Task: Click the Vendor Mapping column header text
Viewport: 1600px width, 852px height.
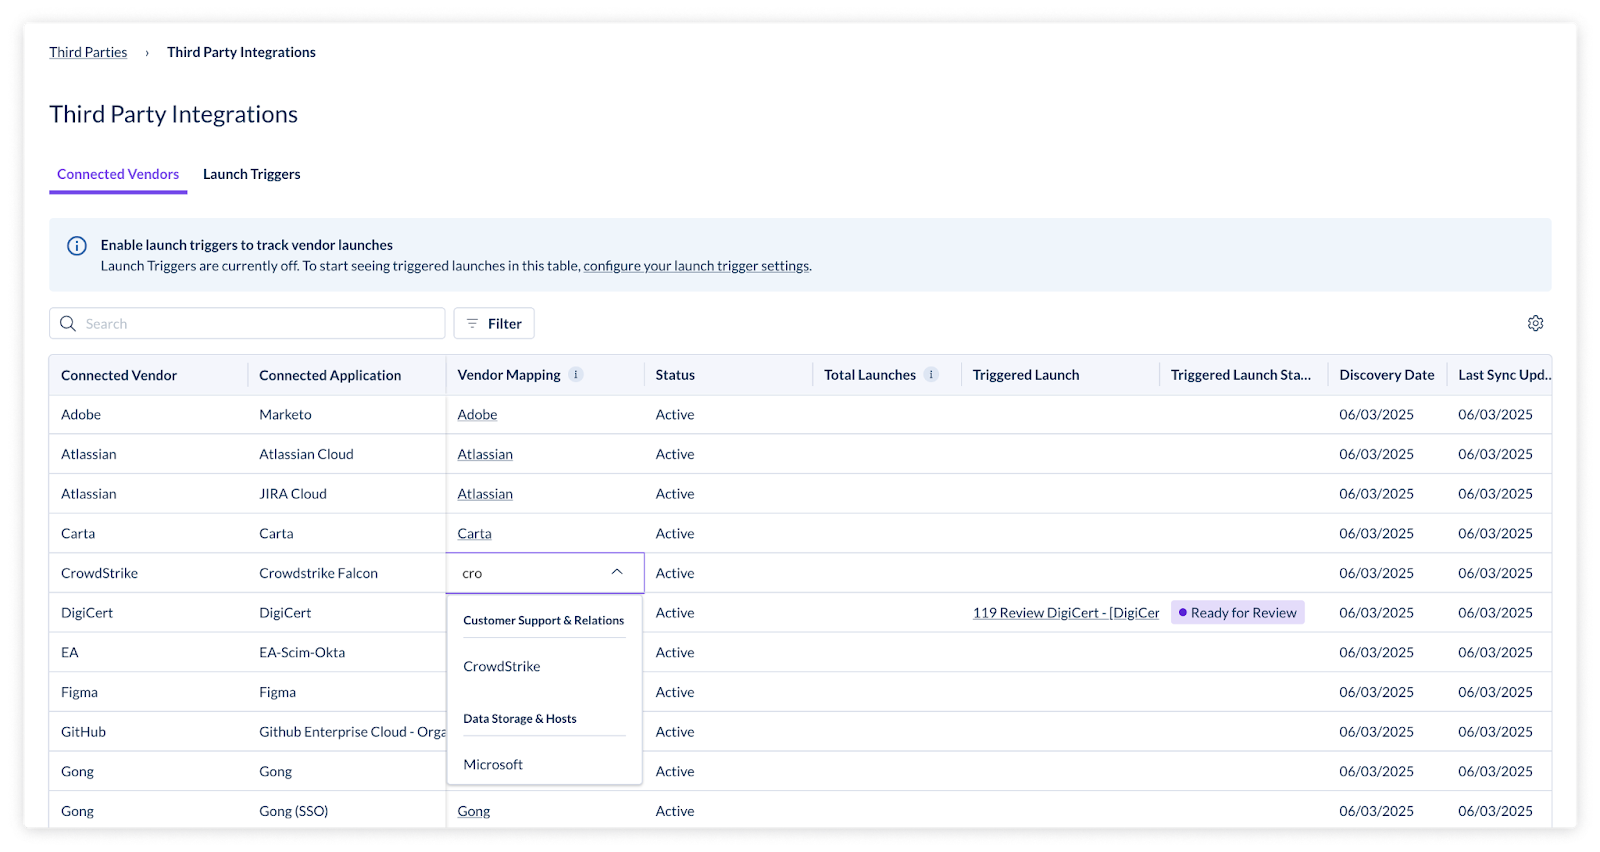Action: pyautogui.click(x=509, y=375)
